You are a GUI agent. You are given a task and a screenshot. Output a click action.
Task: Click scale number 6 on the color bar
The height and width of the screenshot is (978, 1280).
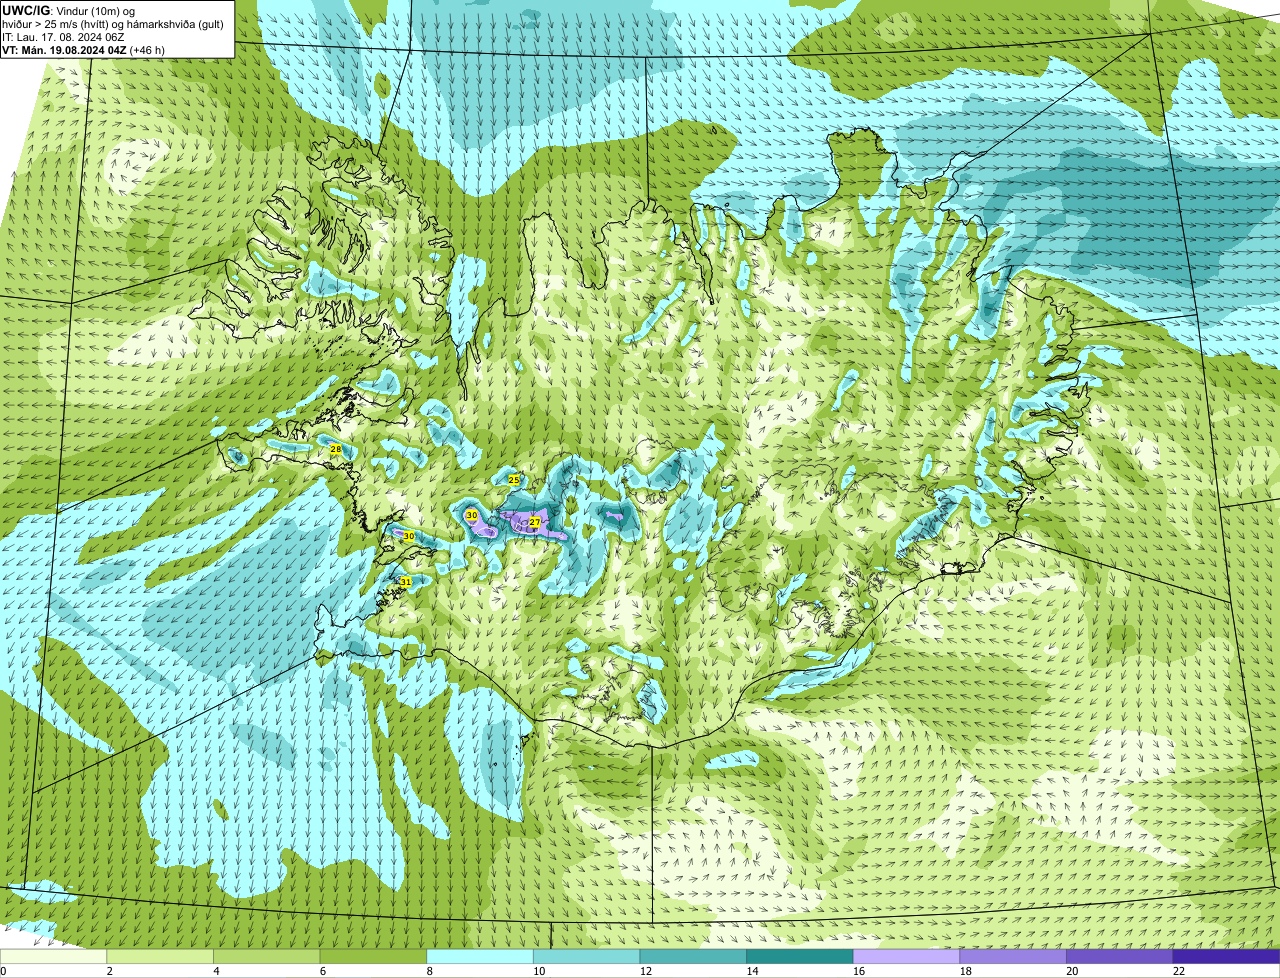click(x=323, y=971)
